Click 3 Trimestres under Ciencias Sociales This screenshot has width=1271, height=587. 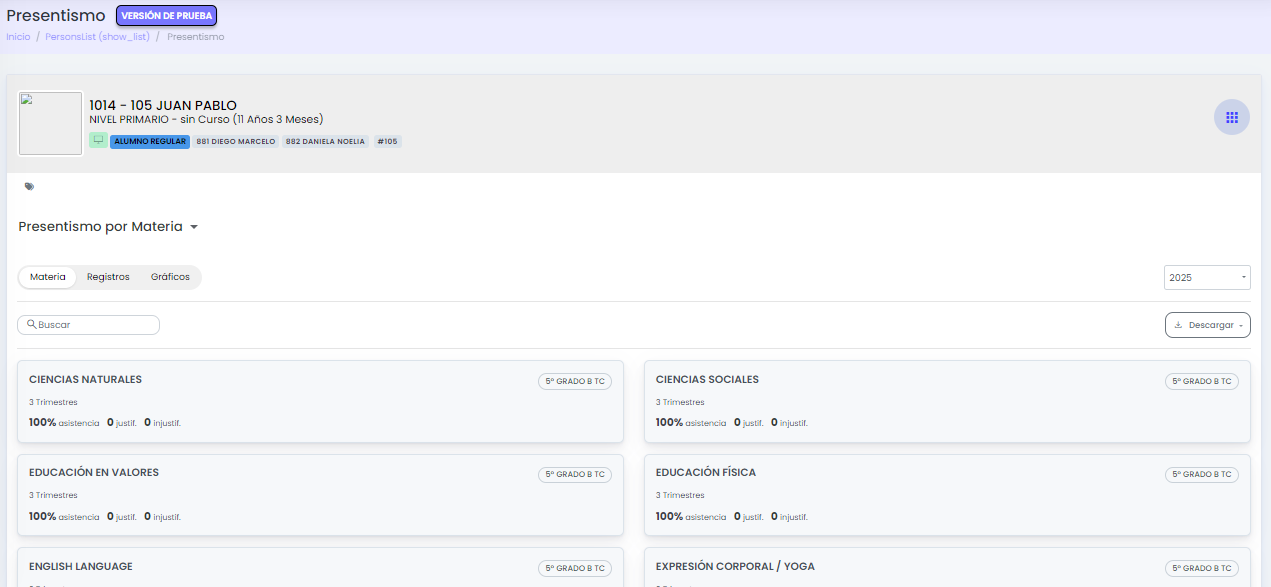pyautogui.click(x=680, y=402)
